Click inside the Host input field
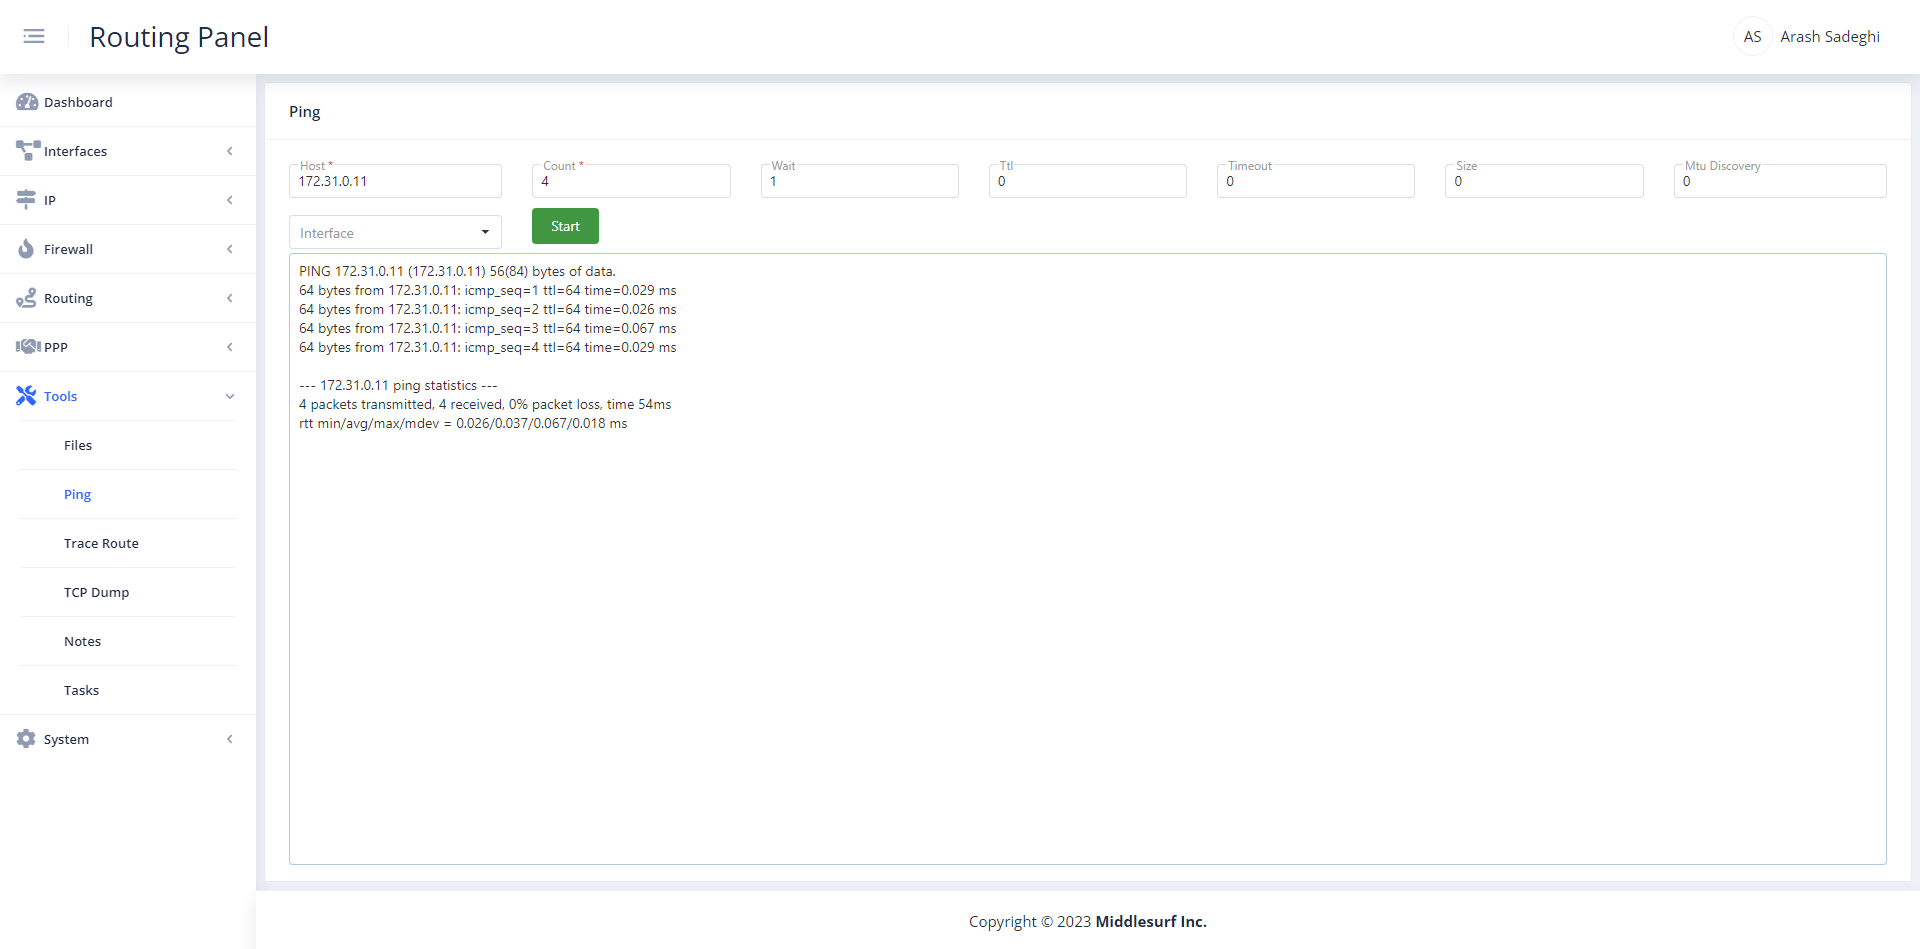Image resolution: width=1920 pixels, height=949 pixels. click(x=394, y=181)
